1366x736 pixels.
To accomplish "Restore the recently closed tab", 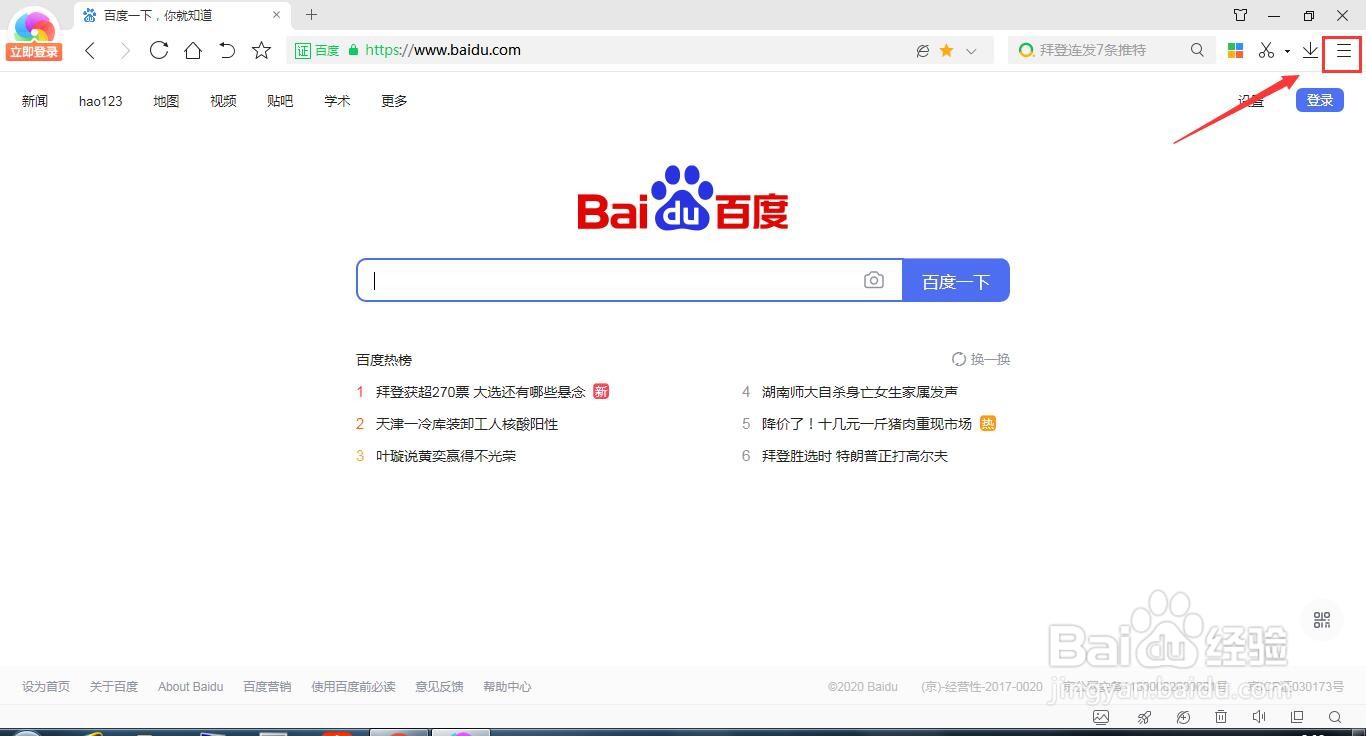I will 227,50.
